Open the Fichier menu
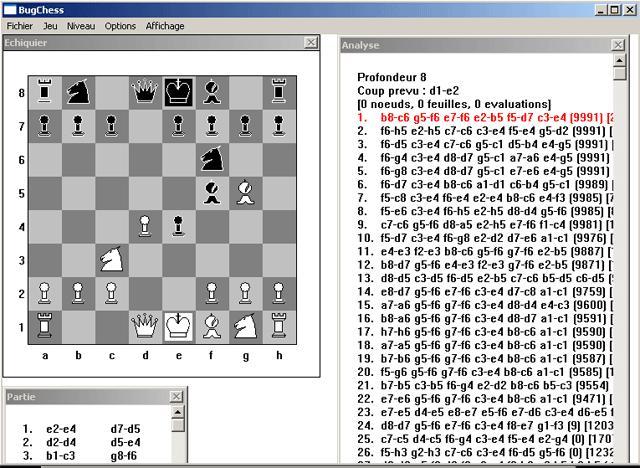 click(x=20, y=26)
